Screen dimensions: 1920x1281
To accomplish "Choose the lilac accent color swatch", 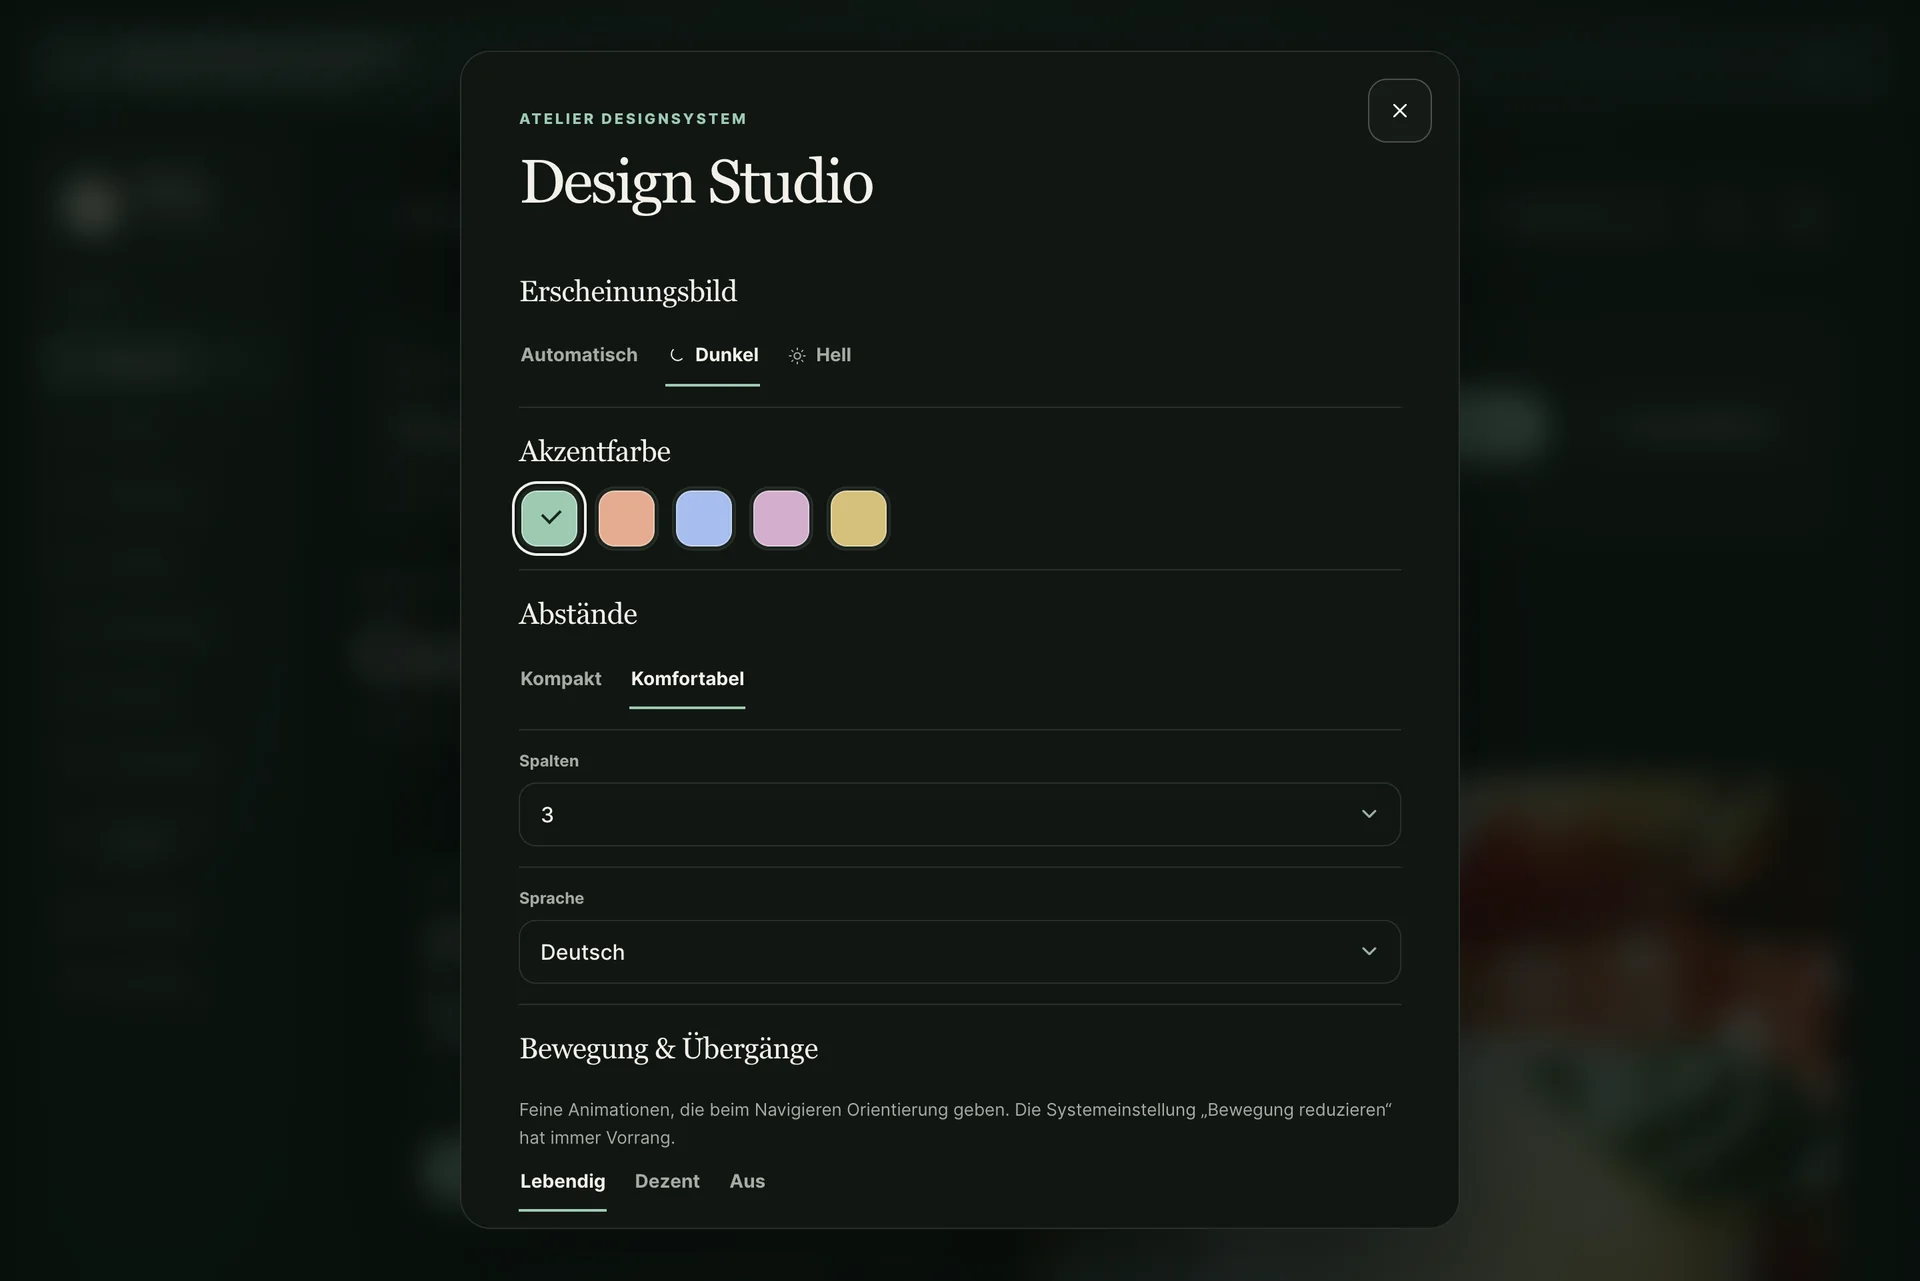I will pos(781,518).
